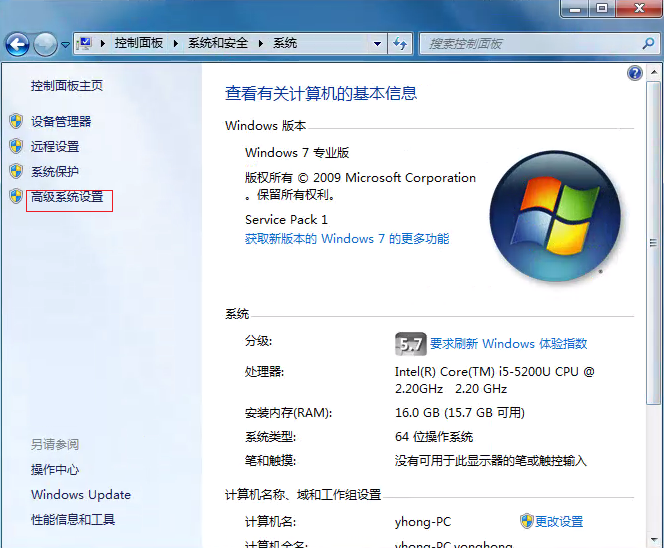Open 获取新版本的 Windows 7 的更多功能 link
This screenshot has height=548, width=664.
[347, 239]
